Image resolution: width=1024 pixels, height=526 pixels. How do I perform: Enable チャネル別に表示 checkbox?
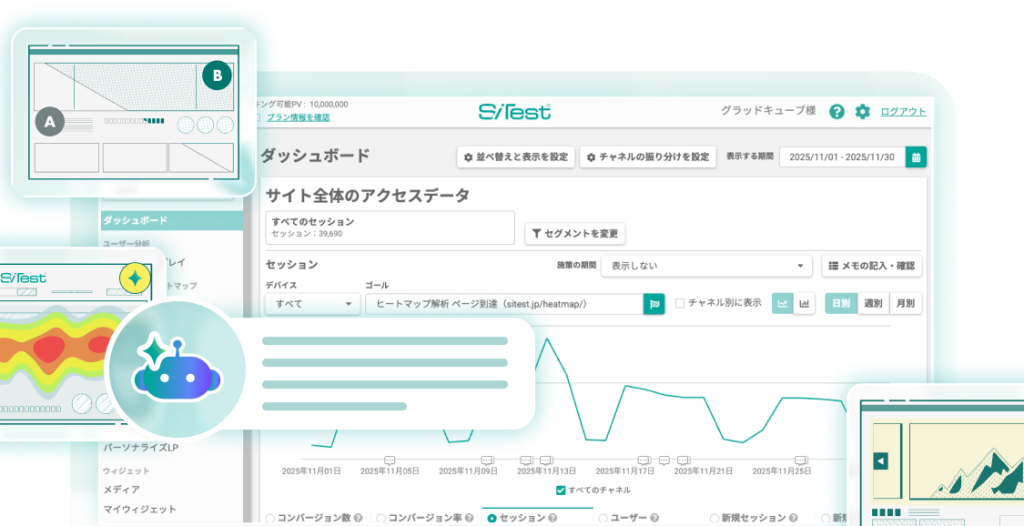click(x=680, y=303)
